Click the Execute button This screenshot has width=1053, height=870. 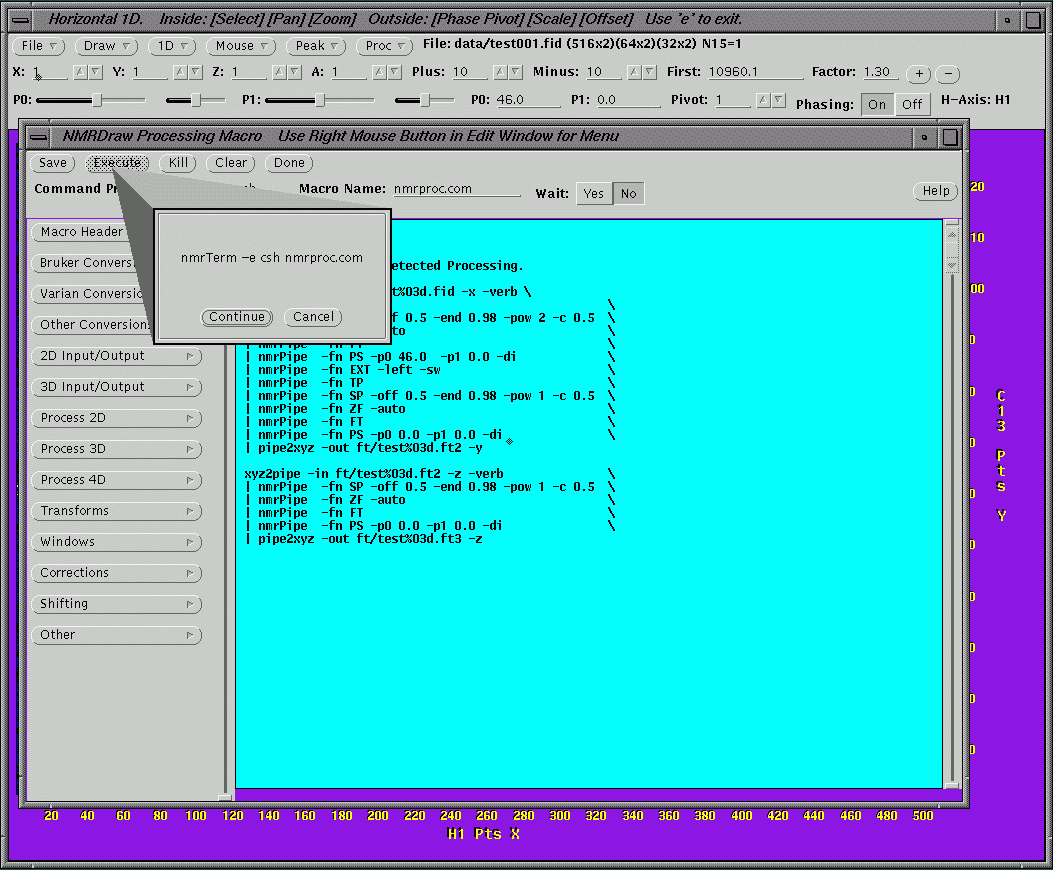point(117,163)
